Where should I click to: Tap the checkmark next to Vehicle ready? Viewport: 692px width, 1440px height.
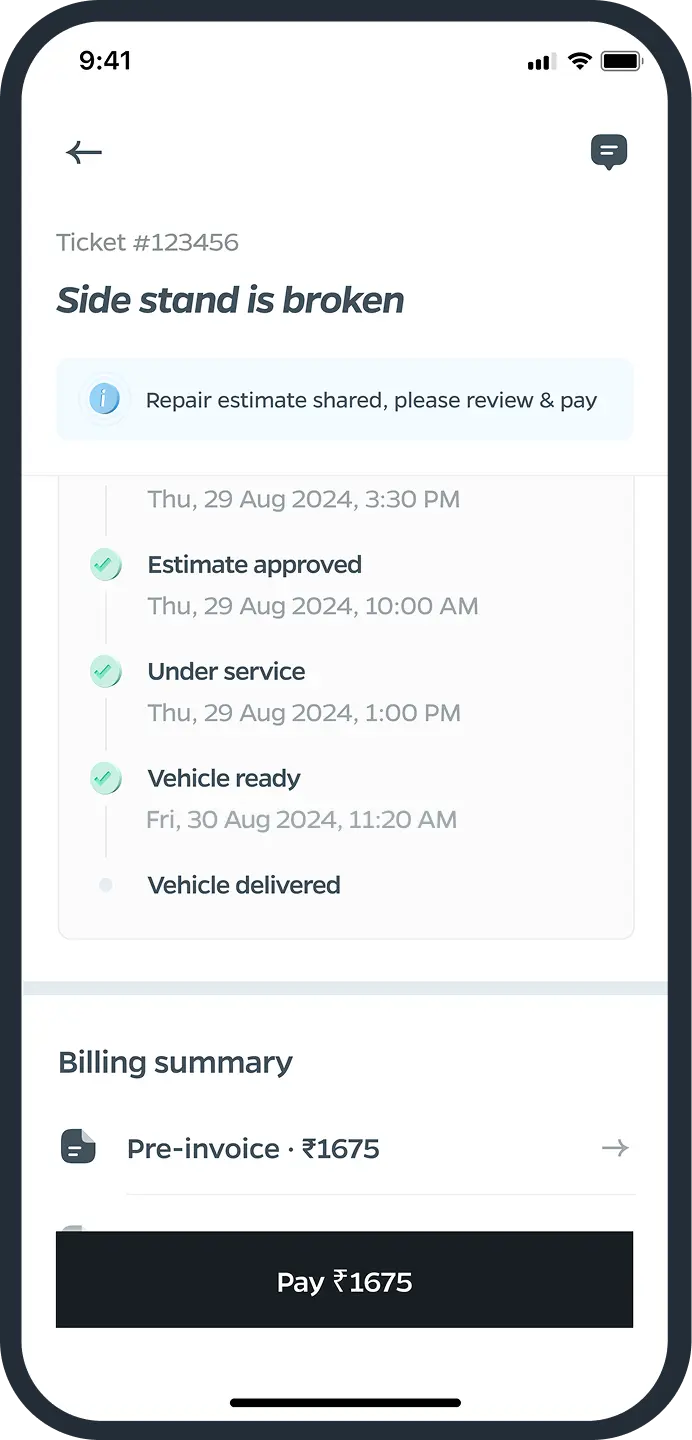[x=106, y=778]
